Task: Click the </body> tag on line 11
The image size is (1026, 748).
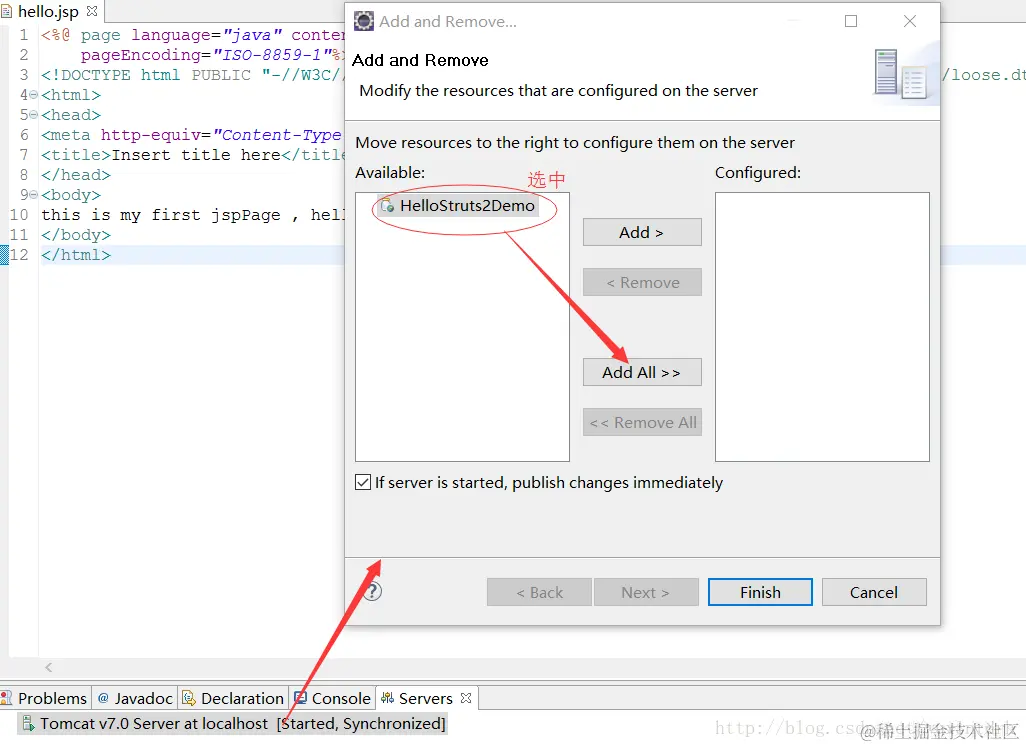Action: (76, 235)
